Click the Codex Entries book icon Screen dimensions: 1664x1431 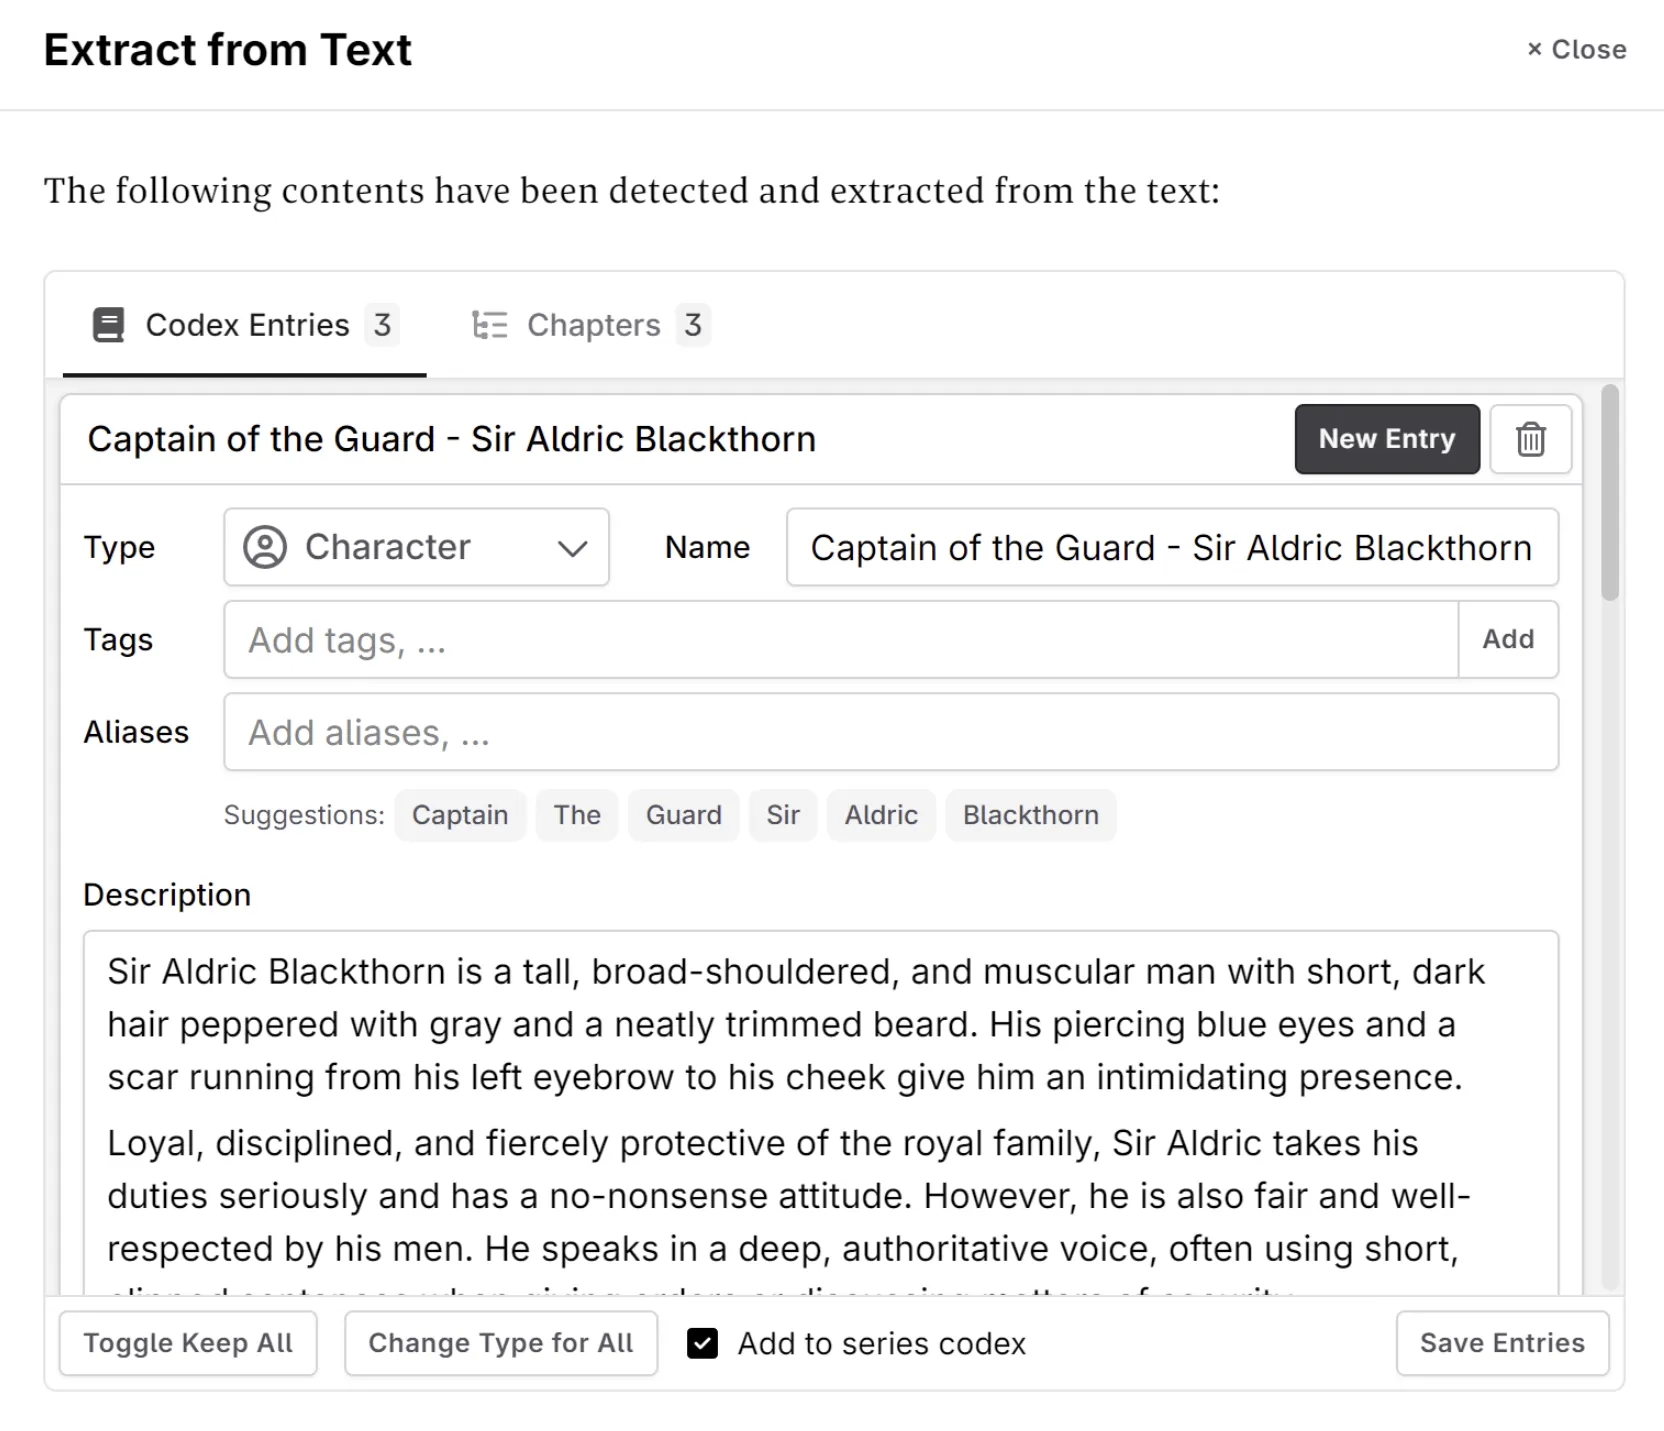pos(109,324)
